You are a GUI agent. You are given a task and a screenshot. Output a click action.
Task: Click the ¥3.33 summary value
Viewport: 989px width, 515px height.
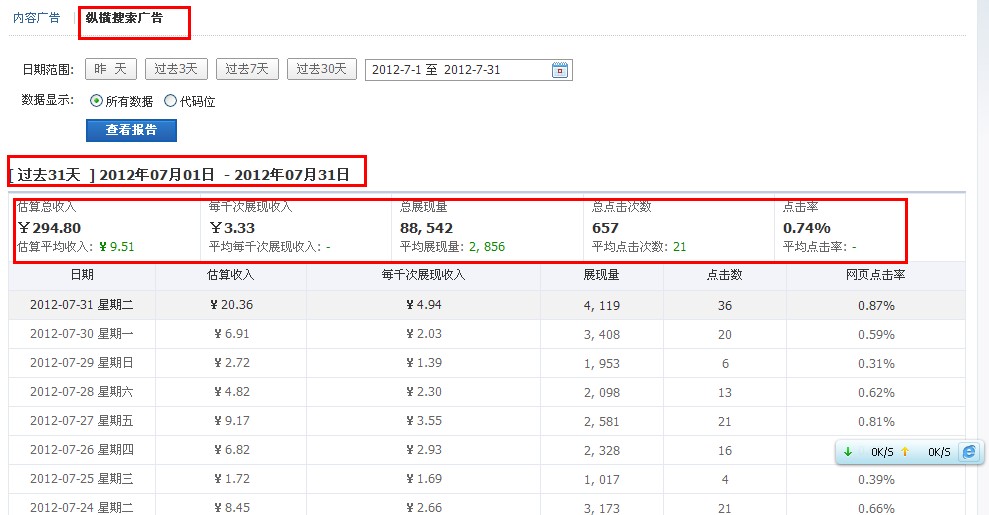[233, 228]
